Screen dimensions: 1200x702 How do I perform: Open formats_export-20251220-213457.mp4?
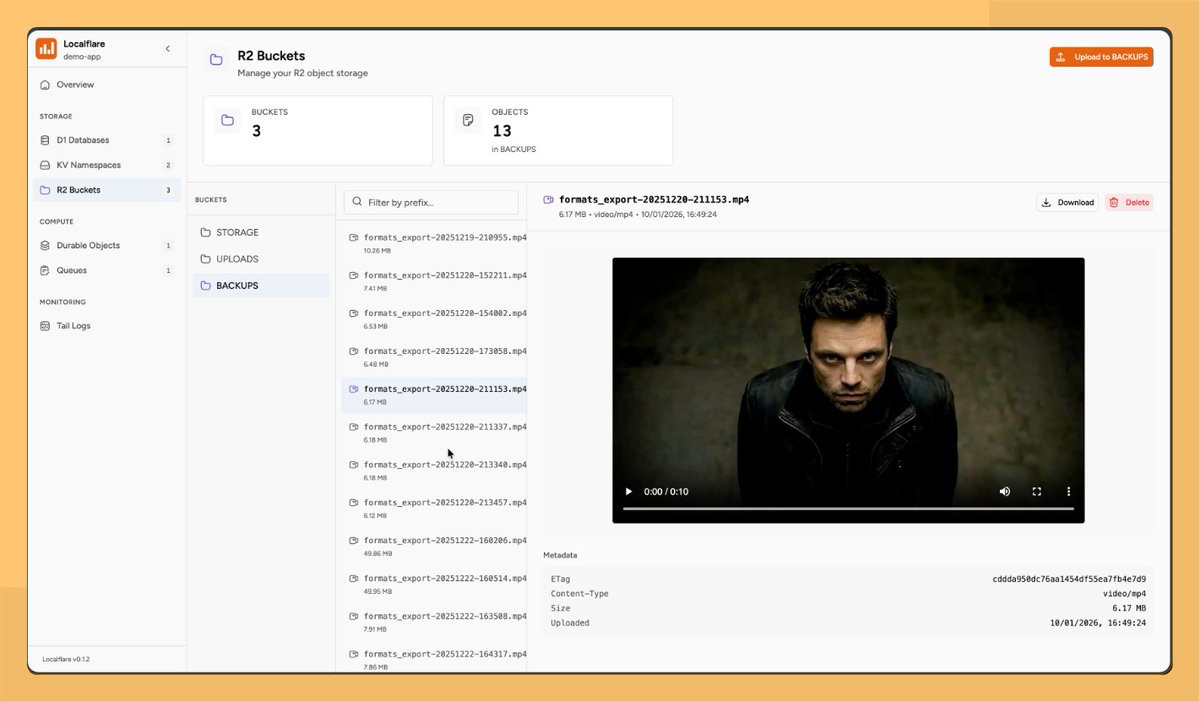pyautogui.click(x=434, y=508)
